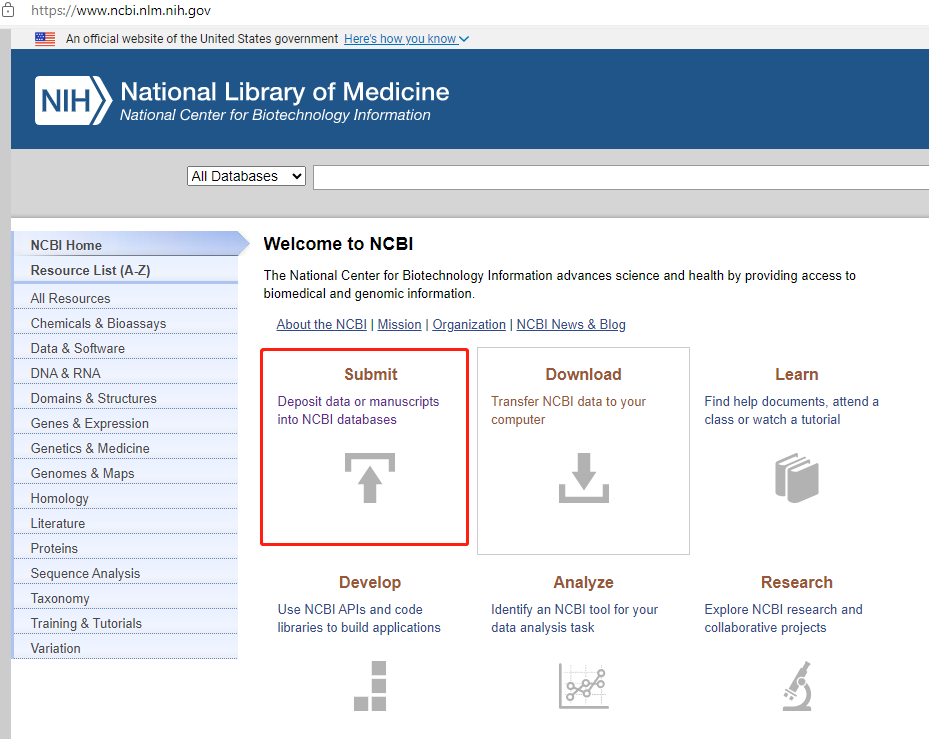
Task: Click the US flag icon
Action: click(45, 39)
